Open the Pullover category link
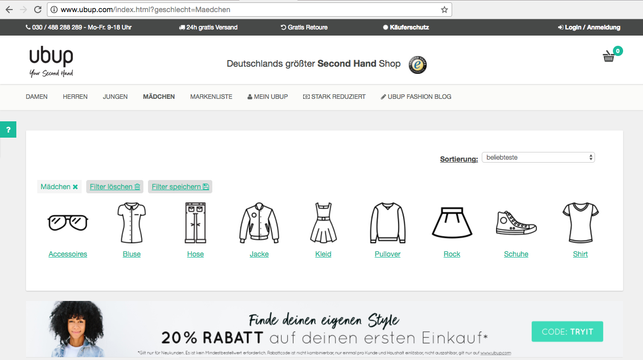The width and height of the screenshot is (643, 360). click(388, 254)
